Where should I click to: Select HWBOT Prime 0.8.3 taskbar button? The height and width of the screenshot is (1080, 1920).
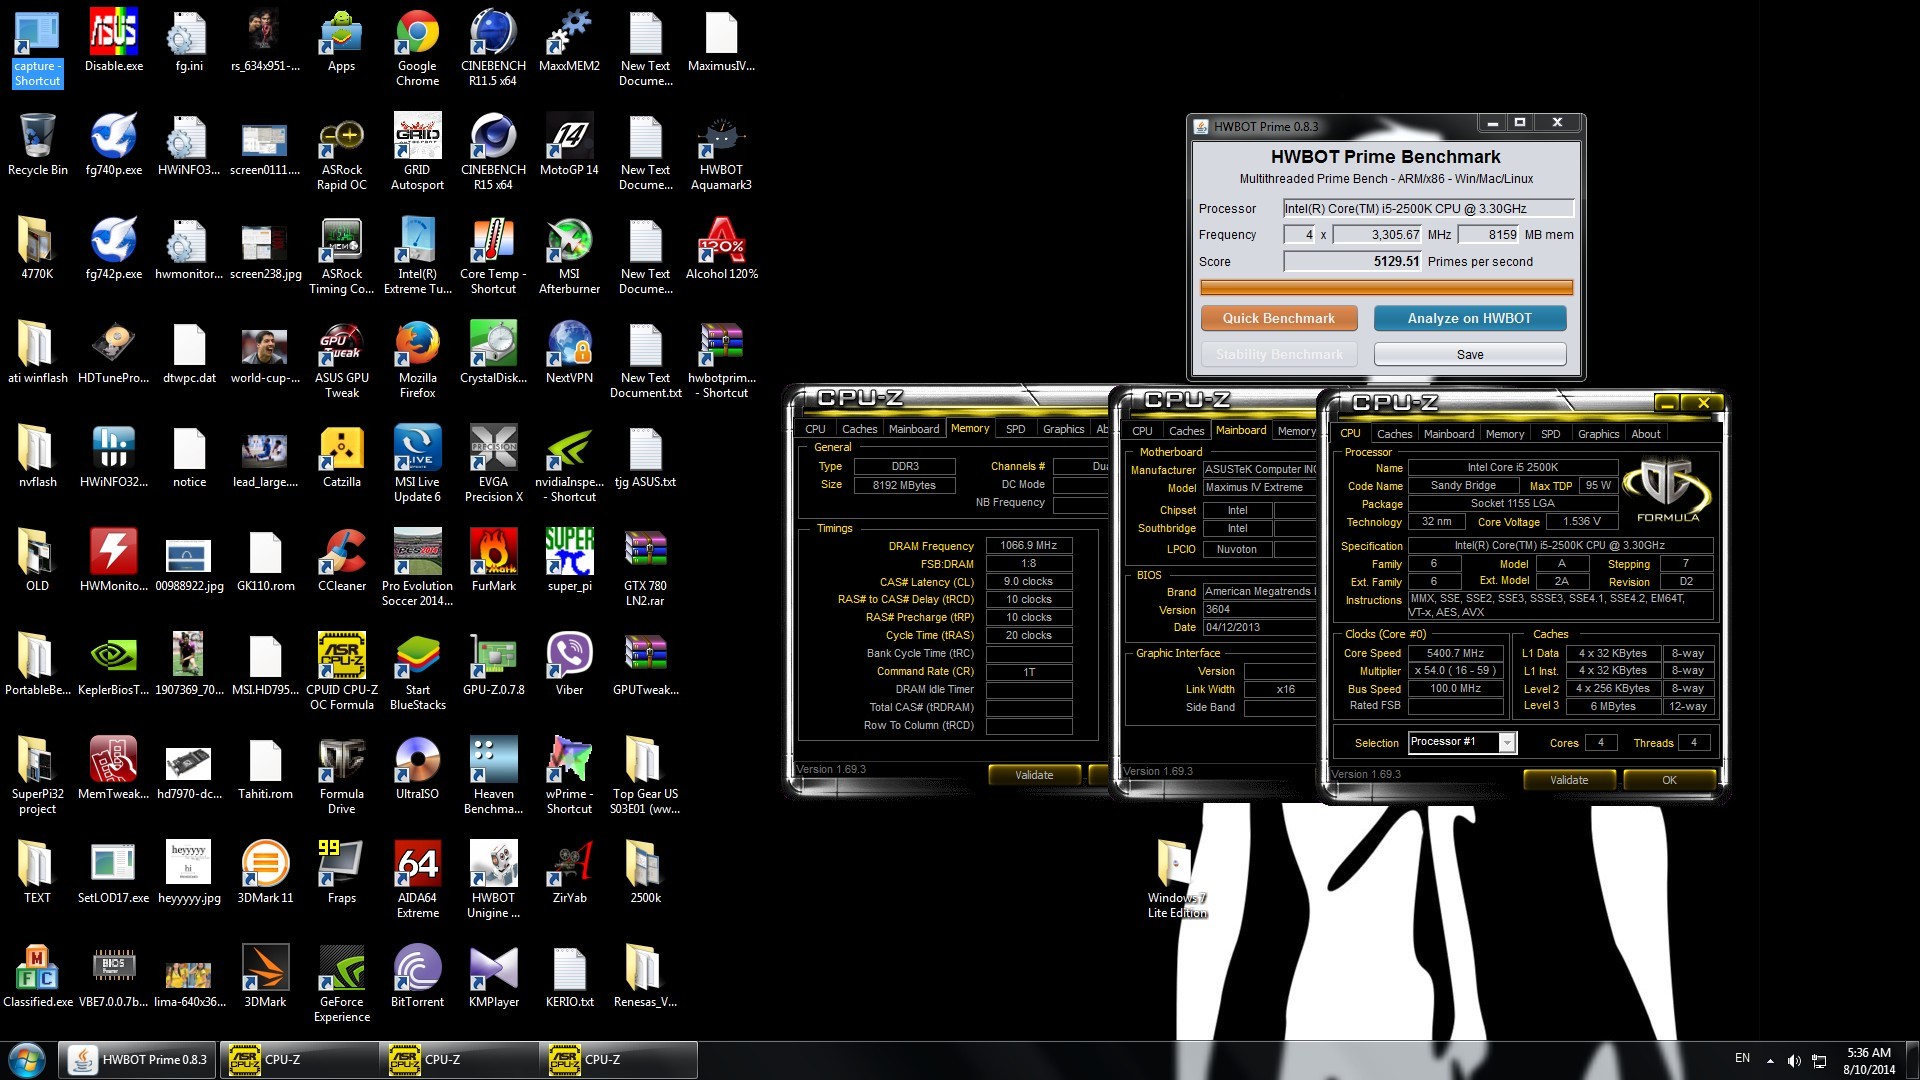(x=137, y=1060)
